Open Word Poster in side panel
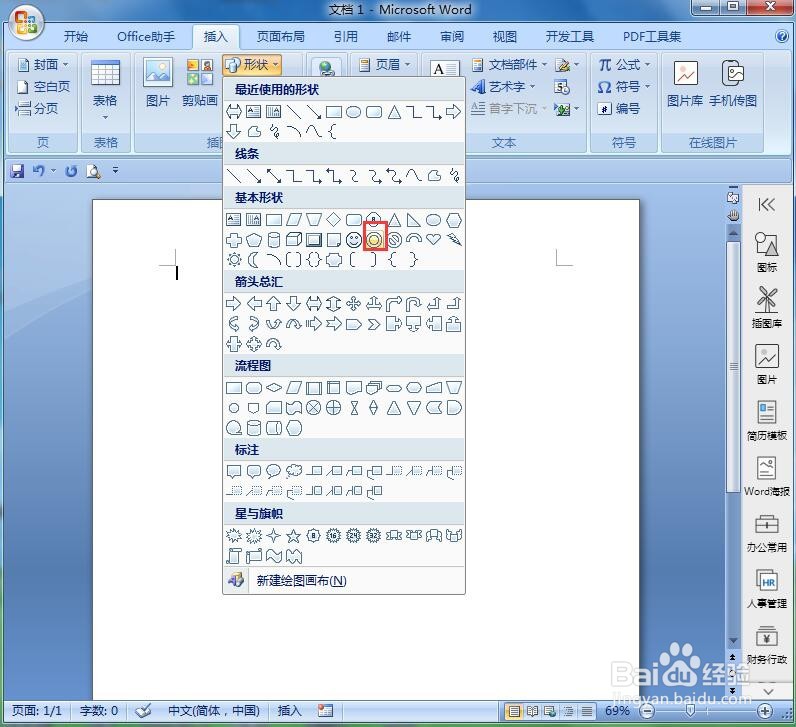Viewport: 796px width, 727px height. [767, 476]
